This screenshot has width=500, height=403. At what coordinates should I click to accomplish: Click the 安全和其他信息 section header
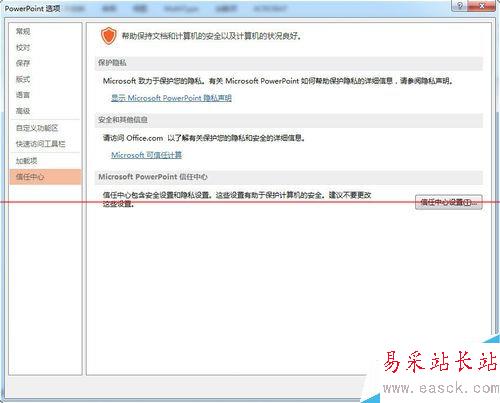click(x=289, y=120)
